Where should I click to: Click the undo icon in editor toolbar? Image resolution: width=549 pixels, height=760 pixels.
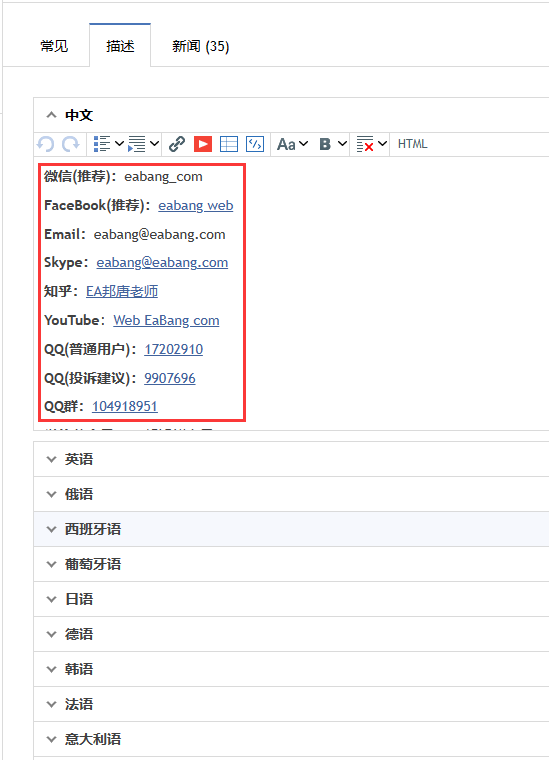[x=46, y=144]
